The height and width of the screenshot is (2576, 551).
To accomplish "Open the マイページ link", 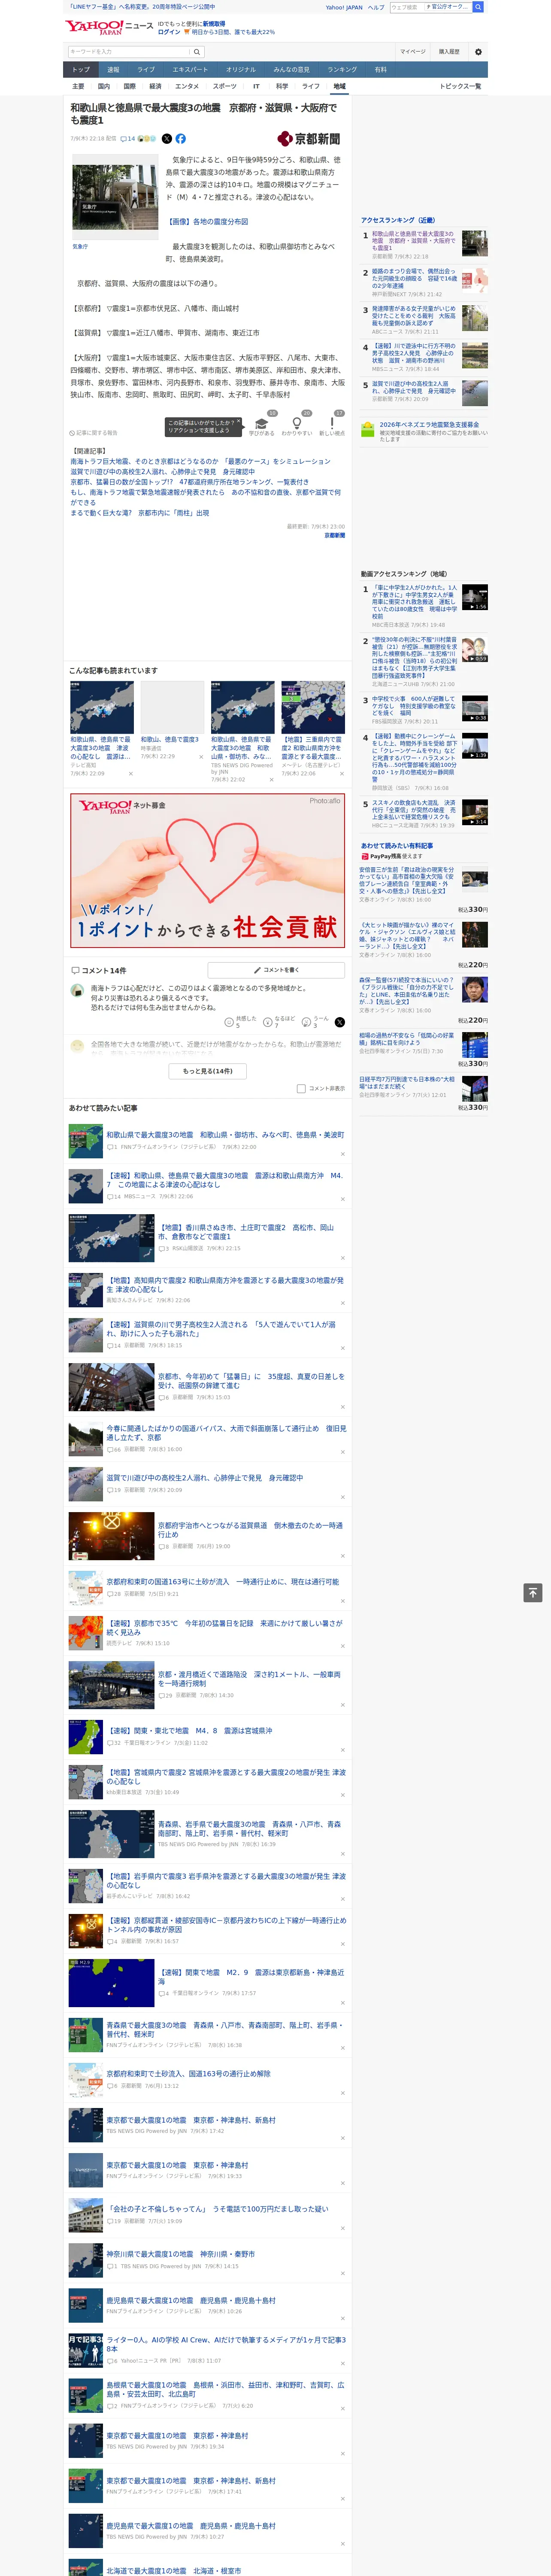I will click(412, 52).
